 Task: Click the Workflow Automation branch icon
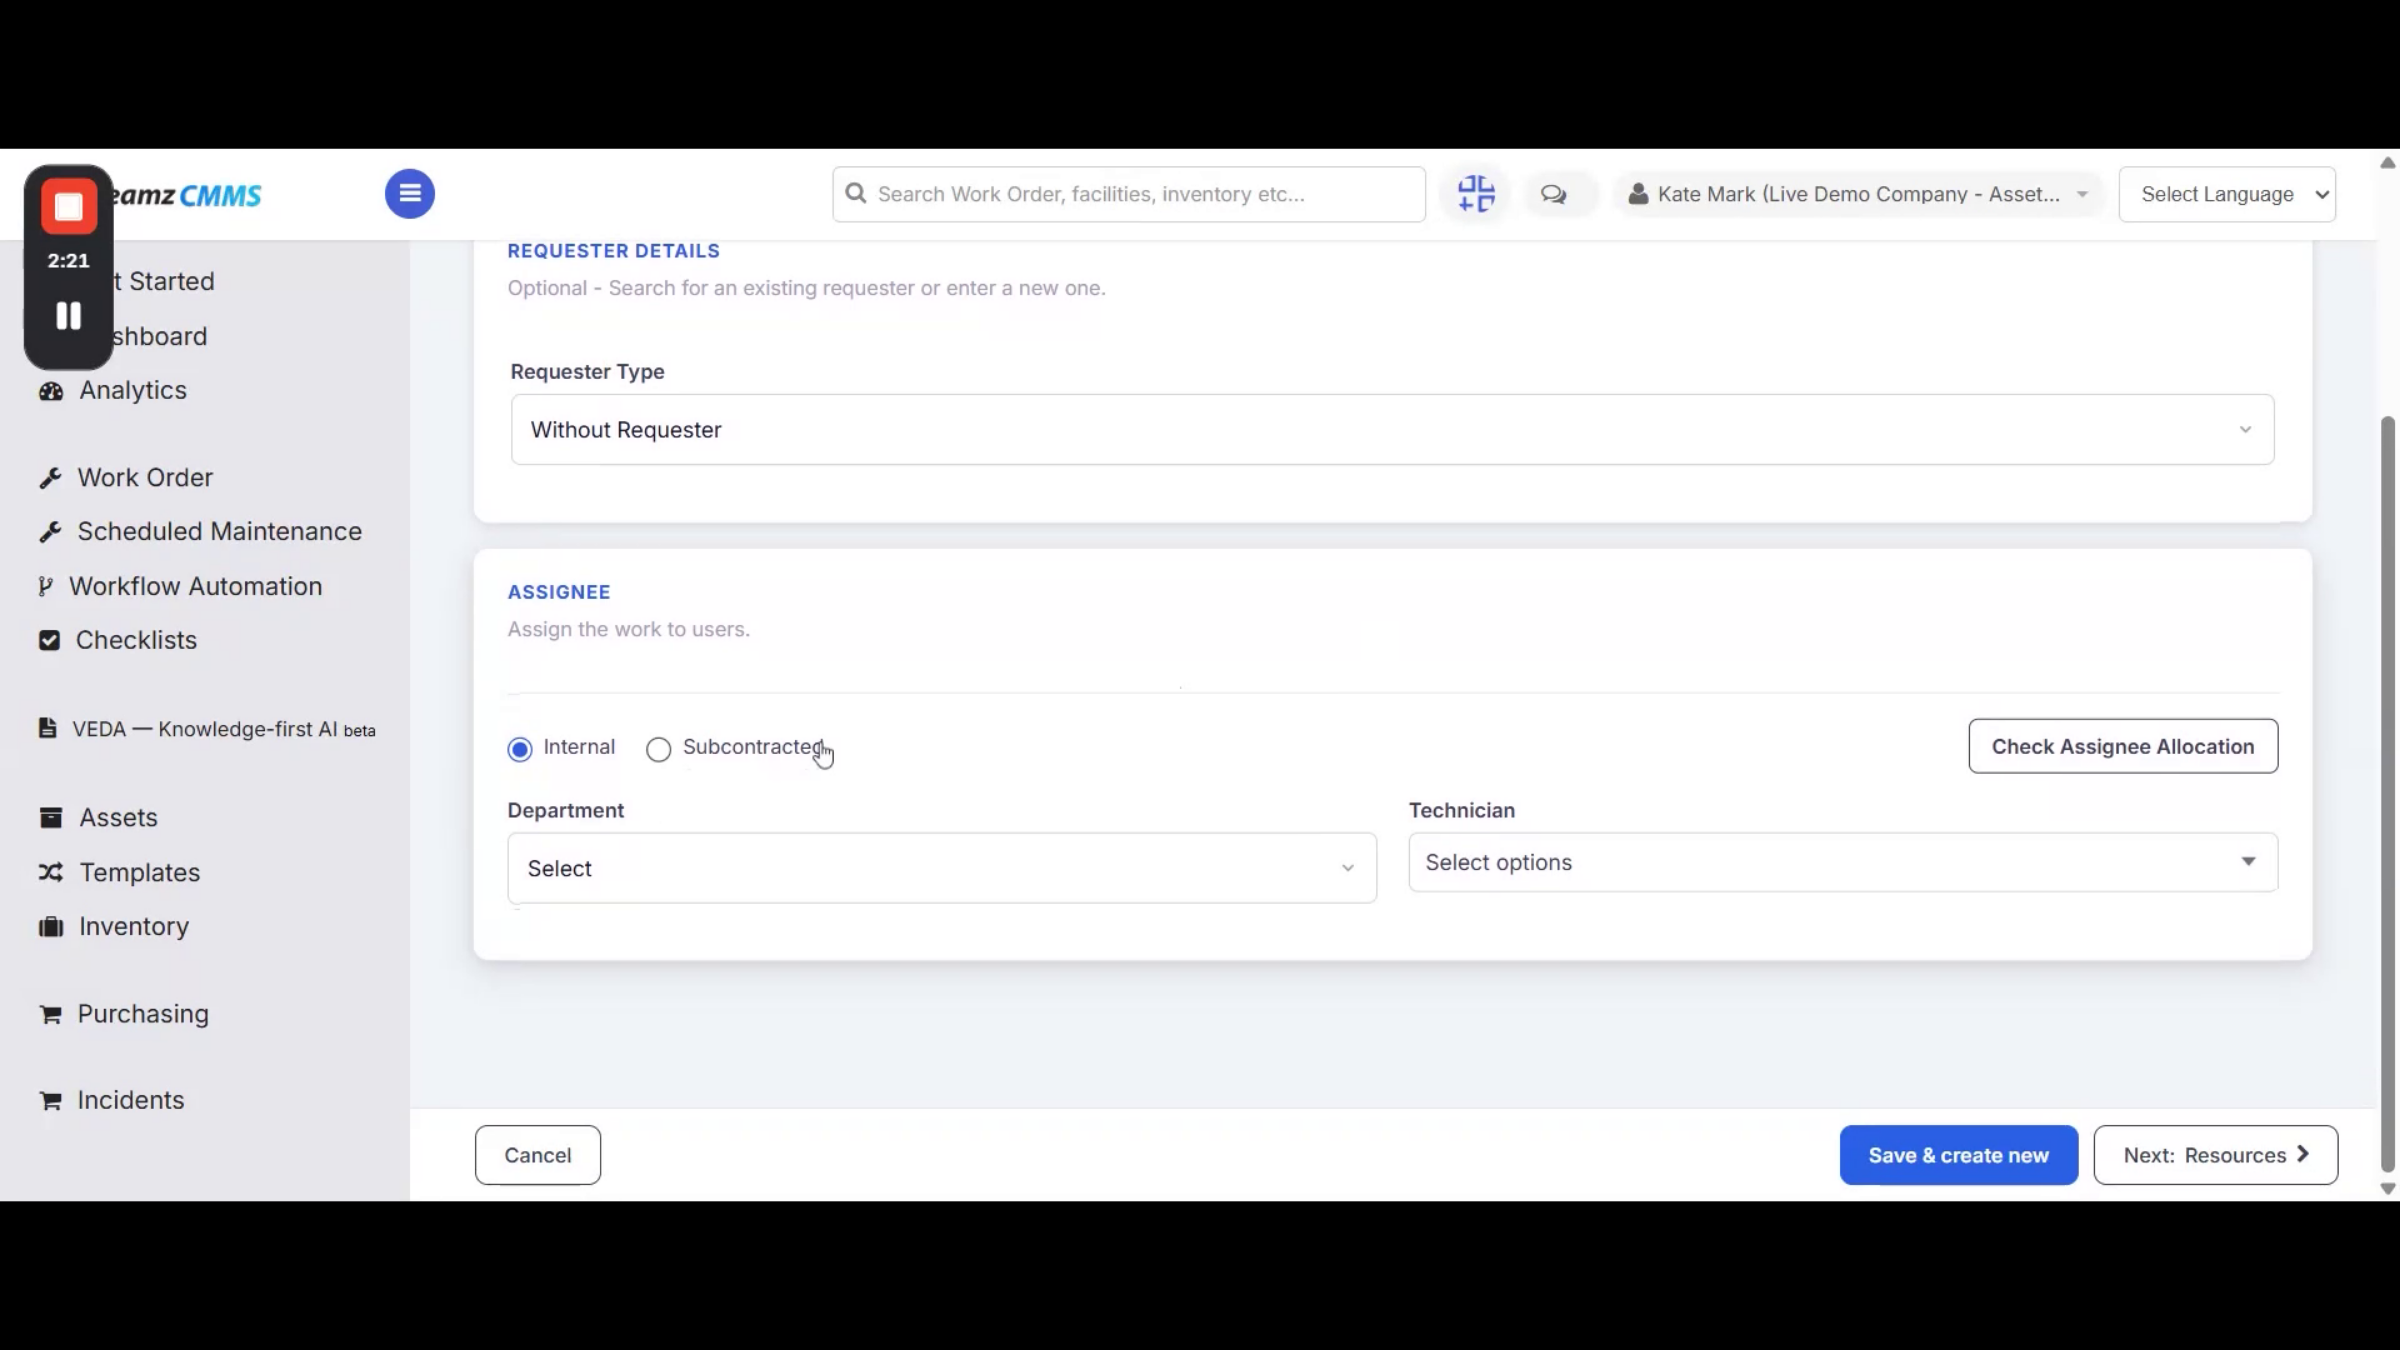click(45, 586)
